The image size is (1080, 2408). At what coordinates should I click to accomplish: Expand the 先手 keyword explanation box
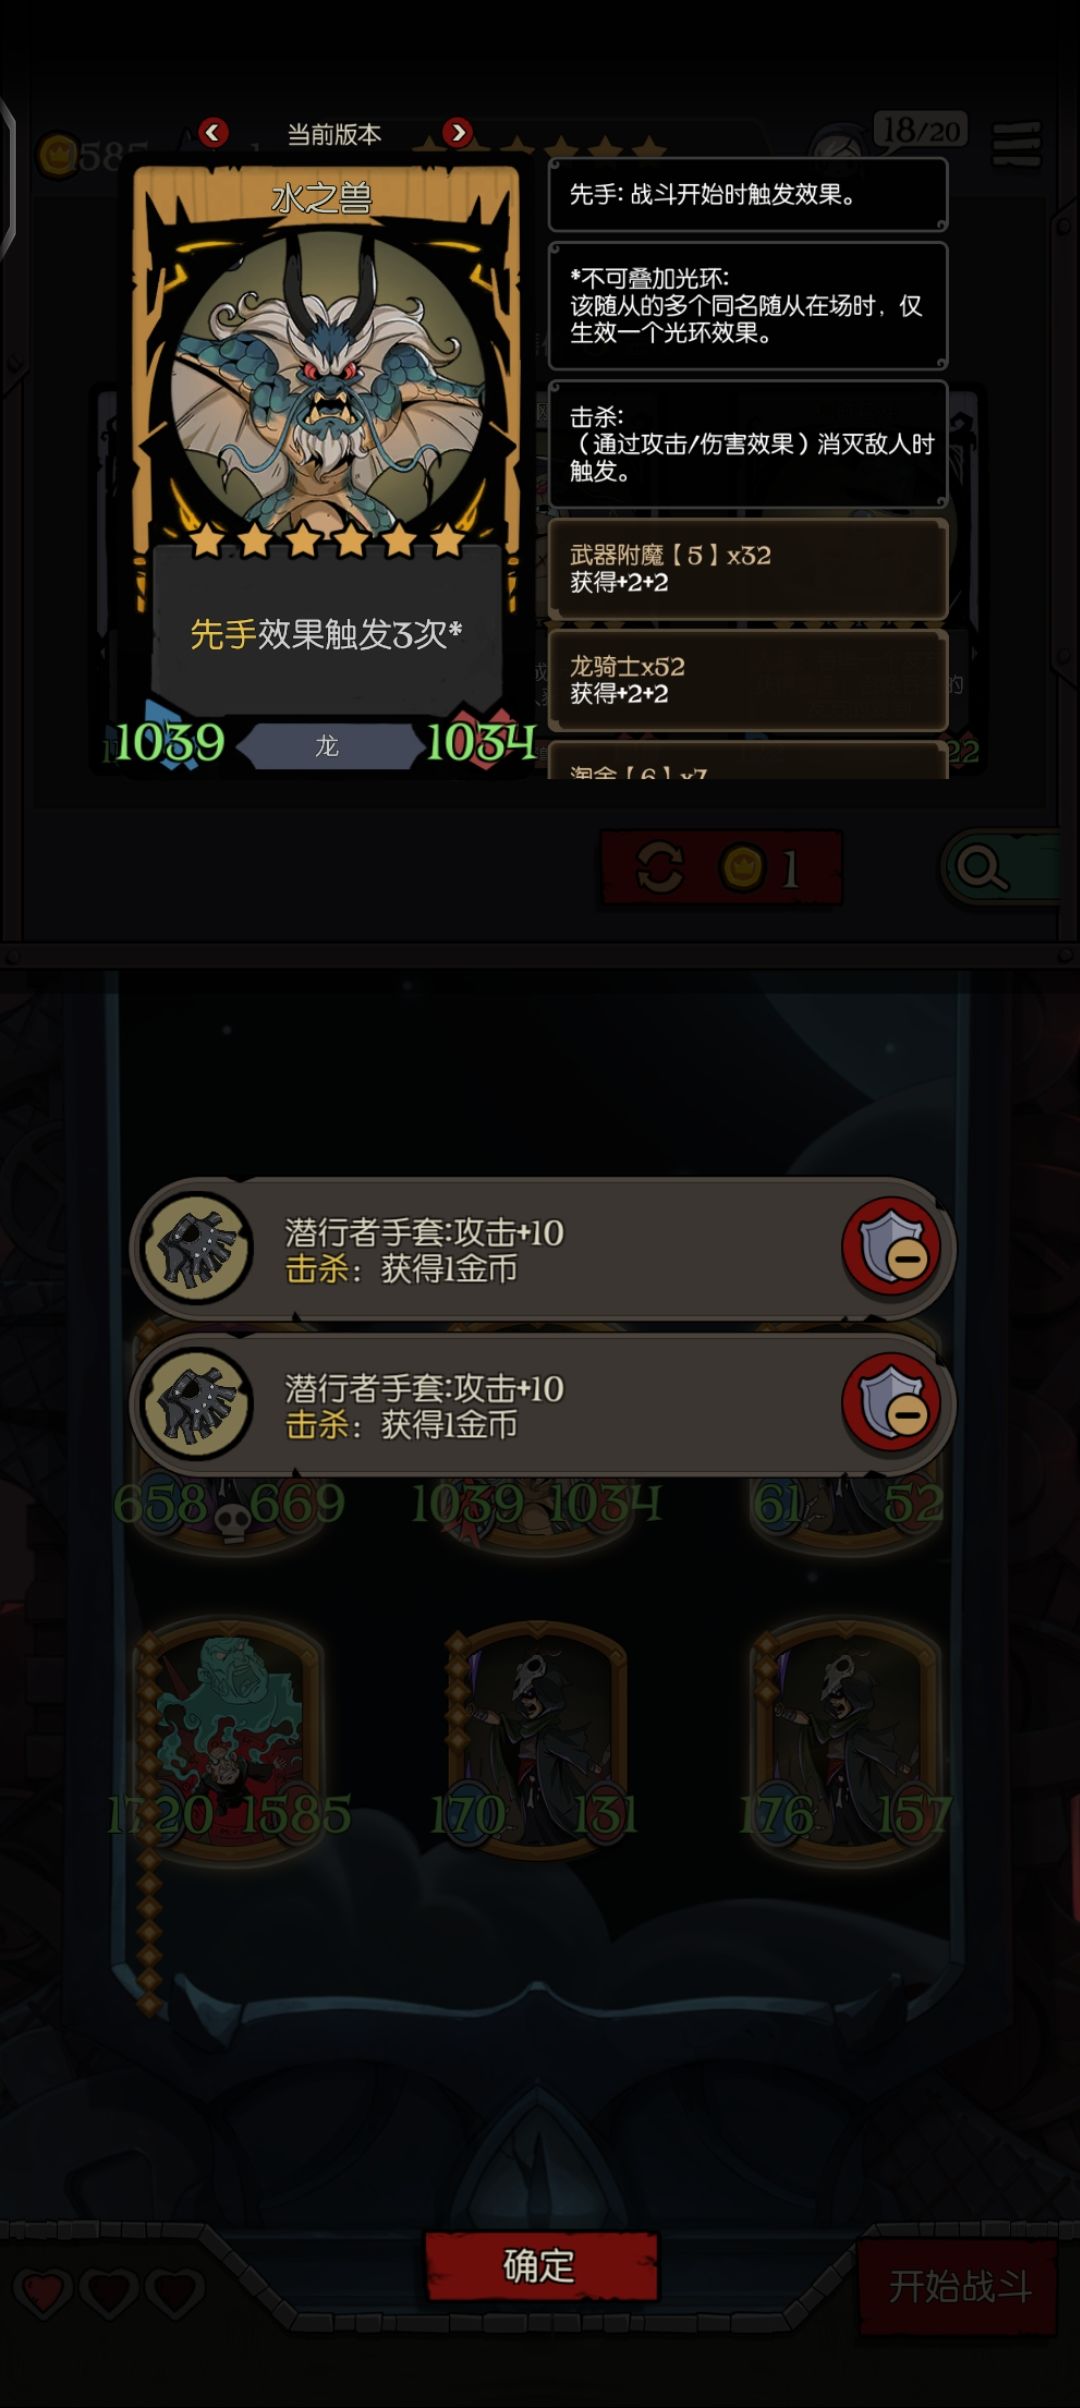(747, 194)
